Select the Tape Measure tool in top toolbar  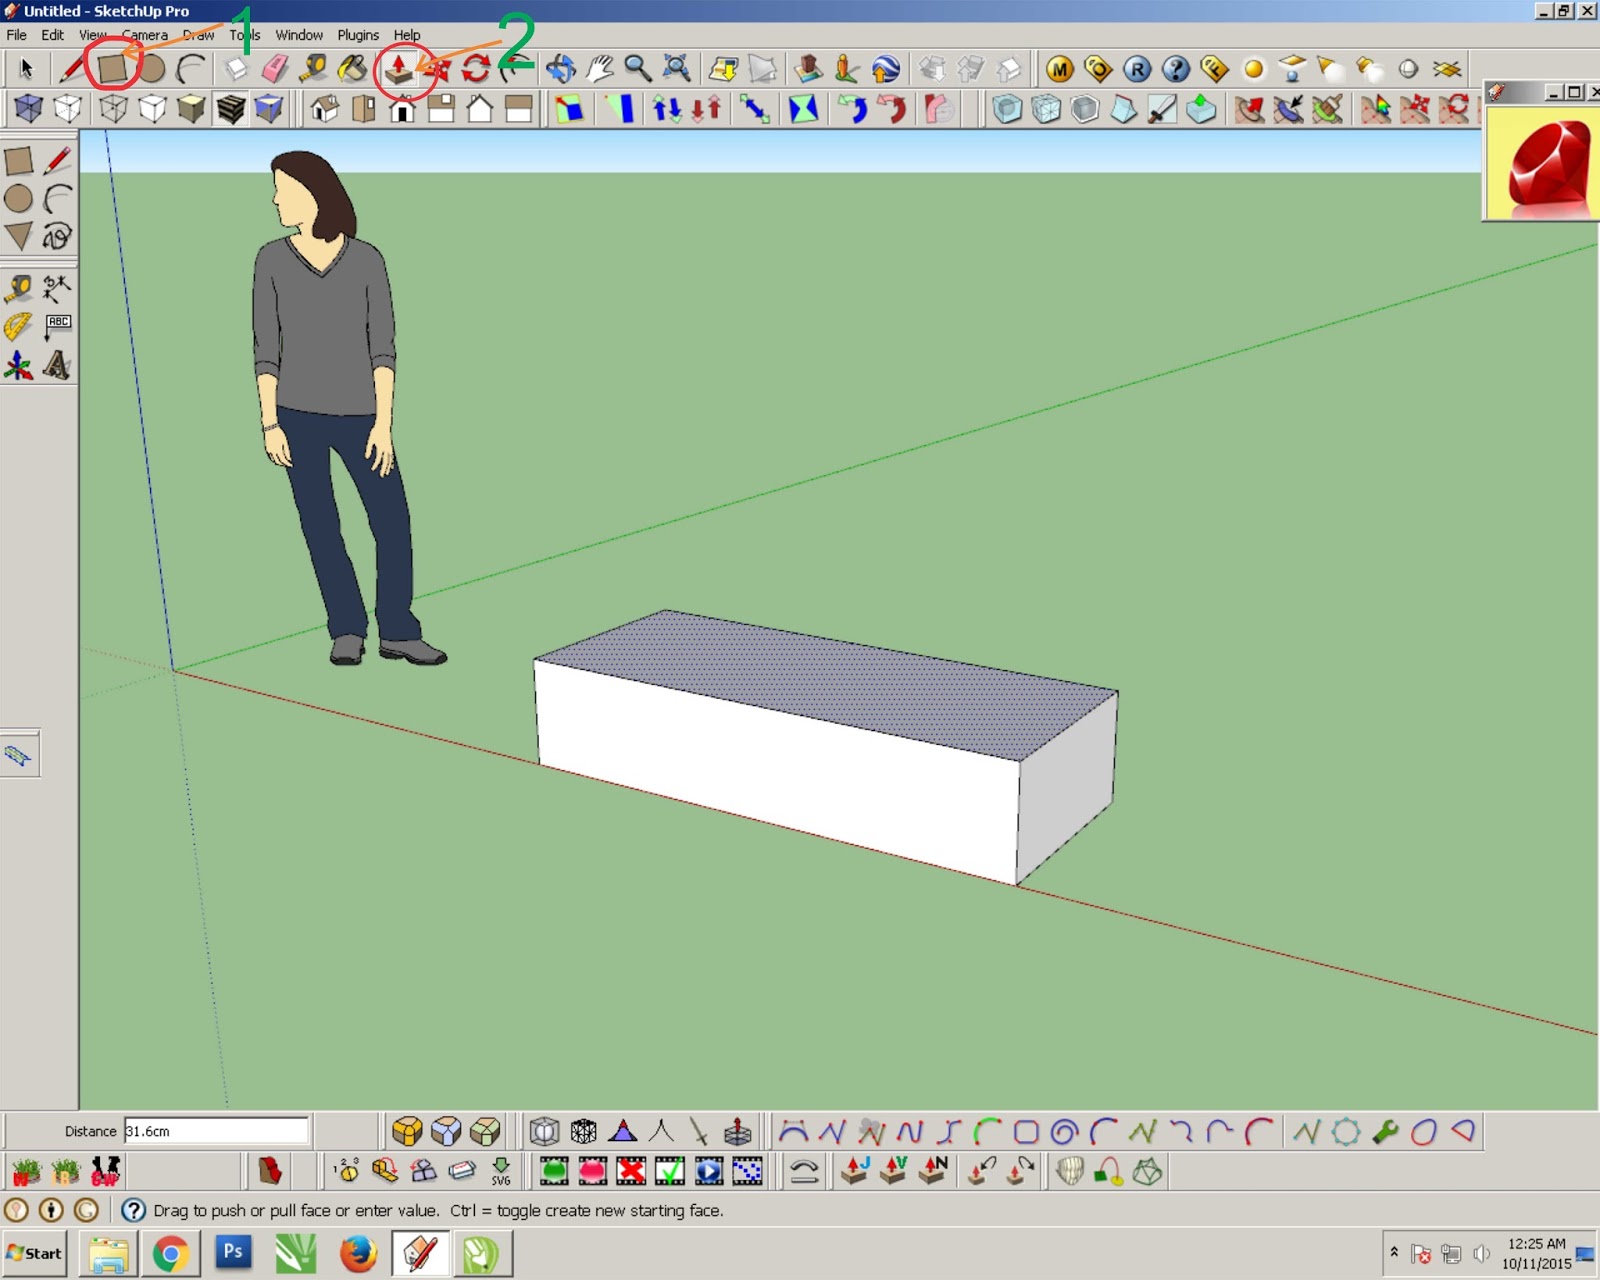click(313, 69)
